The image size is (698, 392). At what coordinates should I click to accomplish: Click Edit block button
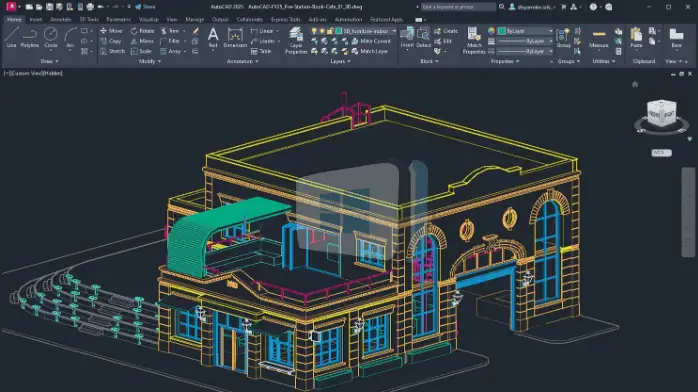tap(443, 41)
